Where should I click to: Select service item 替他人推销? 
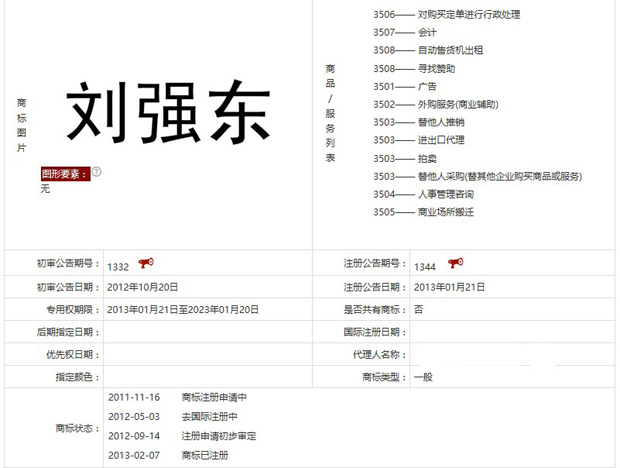pos(419,122)
